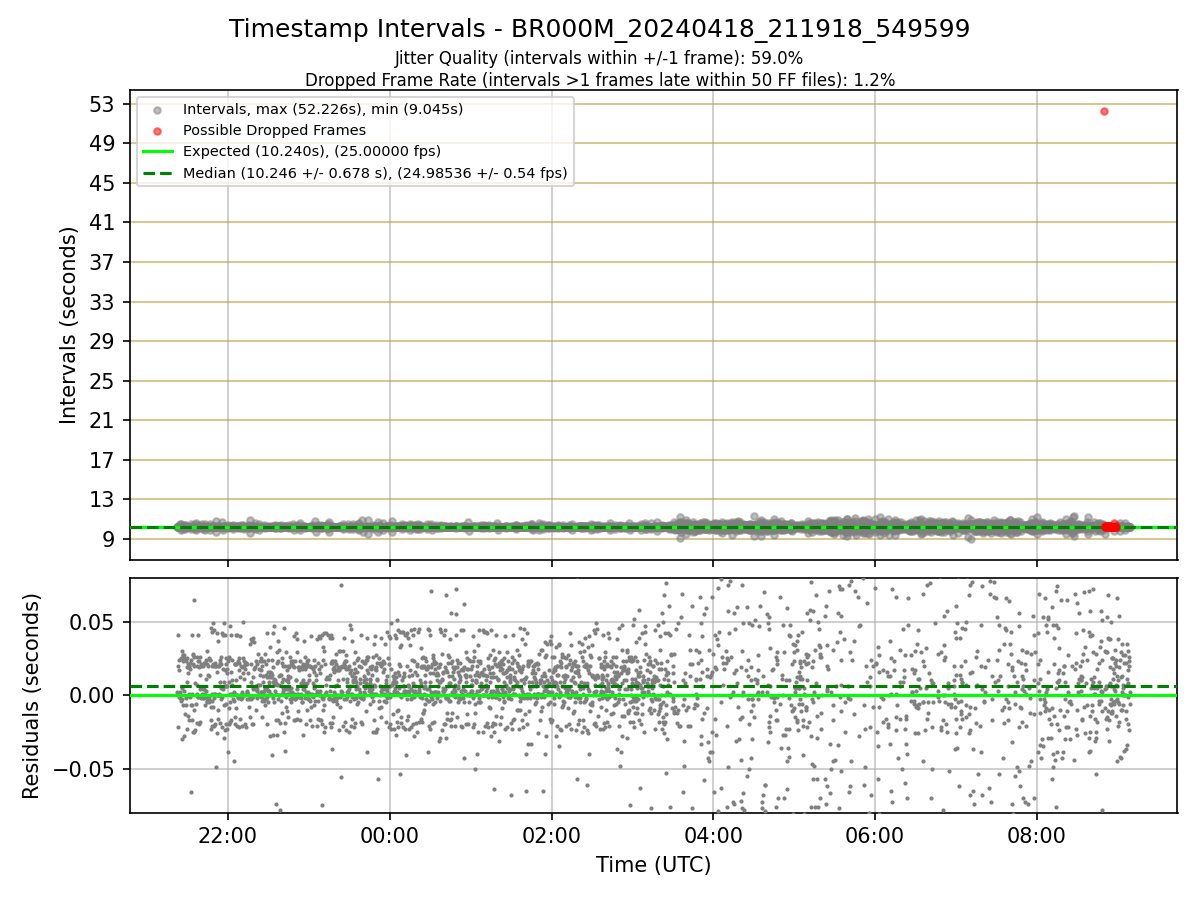The height and width of the screenshot is (900, 1200).
Task: Click the '22:00' x-axis tick label
Action: tap(227, 834)
